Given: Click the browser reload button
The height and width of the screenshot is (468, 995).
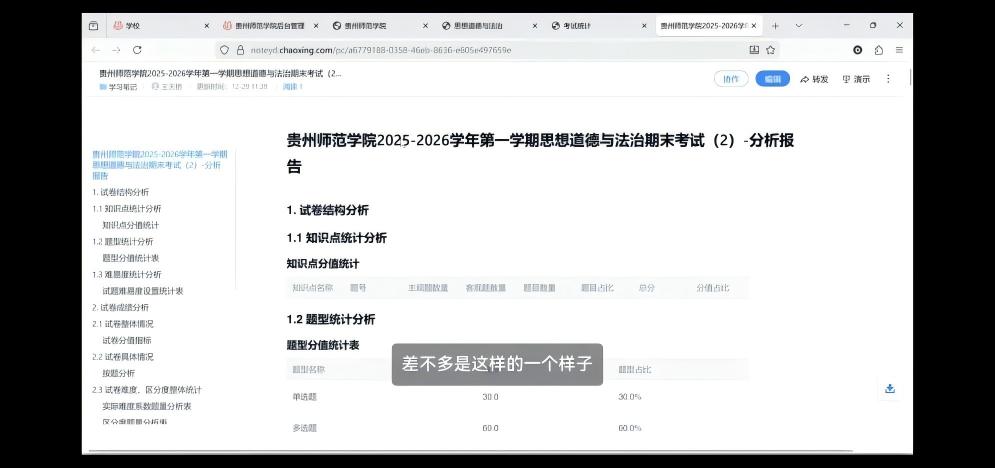Looking at the screenshot, I should point(137,50).
